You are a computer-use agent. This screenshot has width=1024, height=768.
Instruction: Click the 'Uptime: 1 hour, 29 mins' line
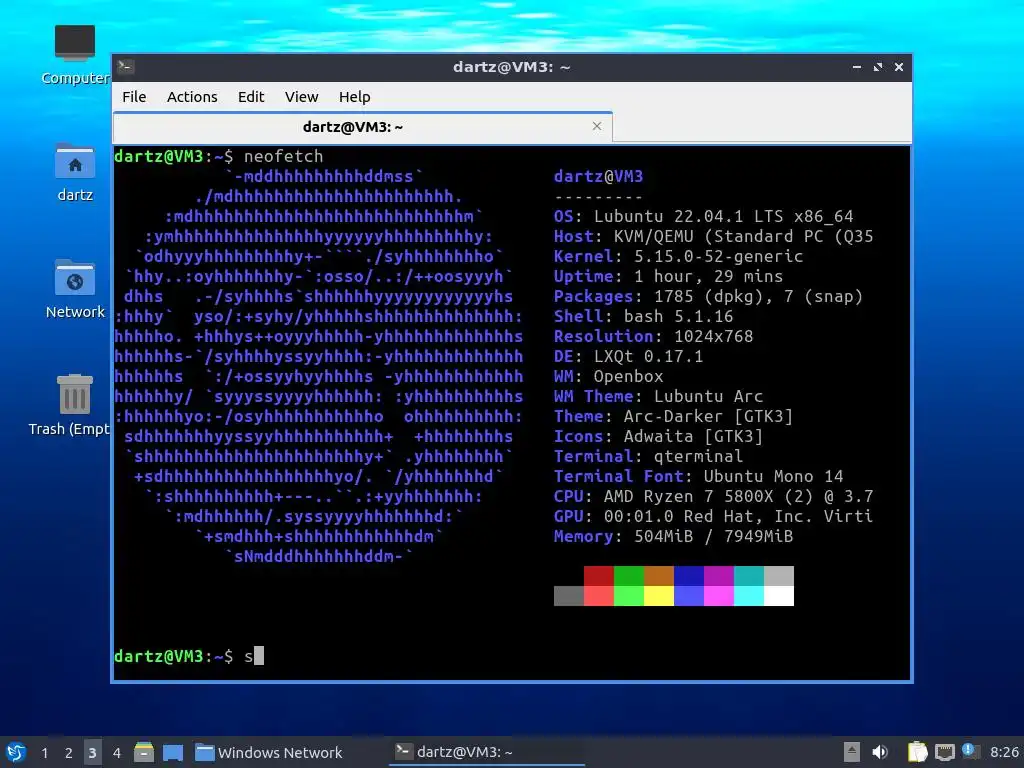coord(668,276)
